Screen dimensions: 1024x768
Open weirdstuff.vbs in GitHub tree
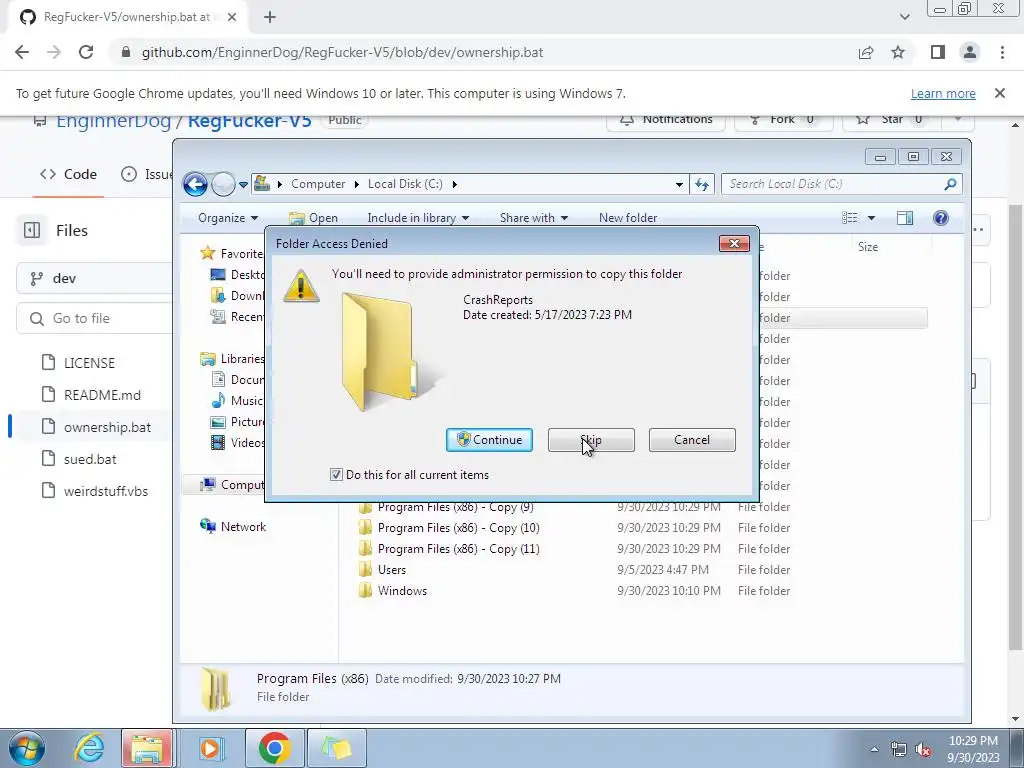105,490
